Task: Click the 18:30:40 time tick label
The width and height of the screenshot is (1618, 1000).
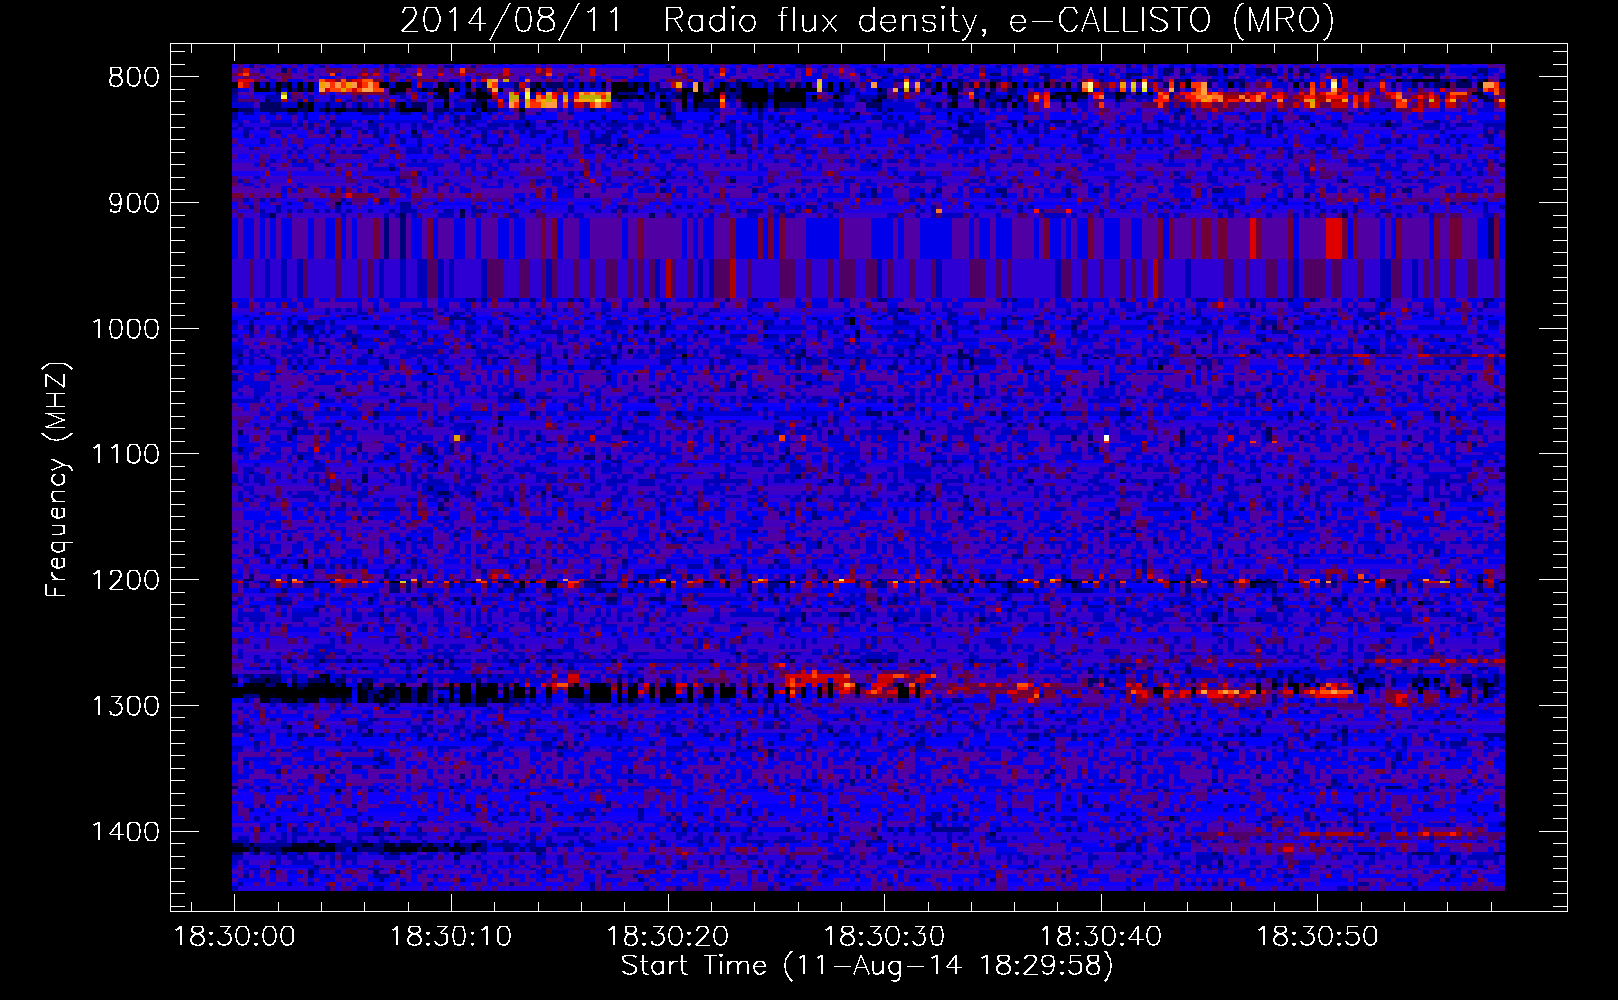Action: click(x=1101, y=937)
